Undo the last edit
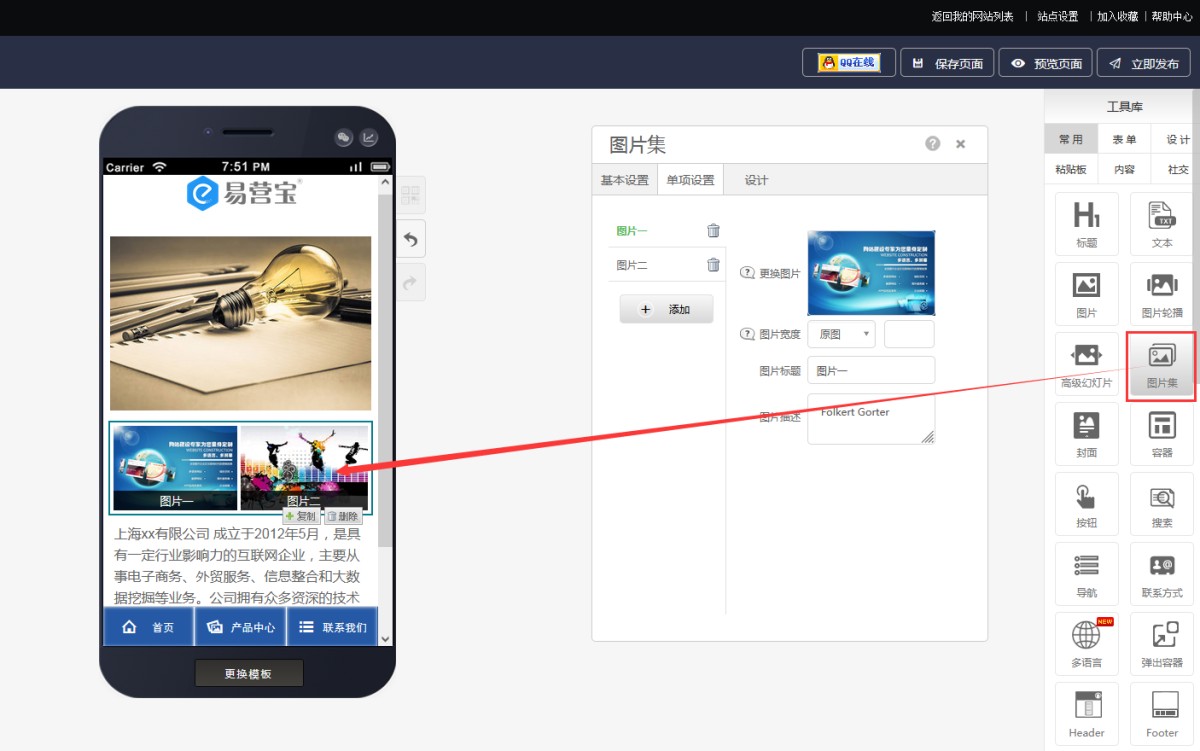This screenshot has width=1200, height=751. pyautogui.click(x=411, y=238)
